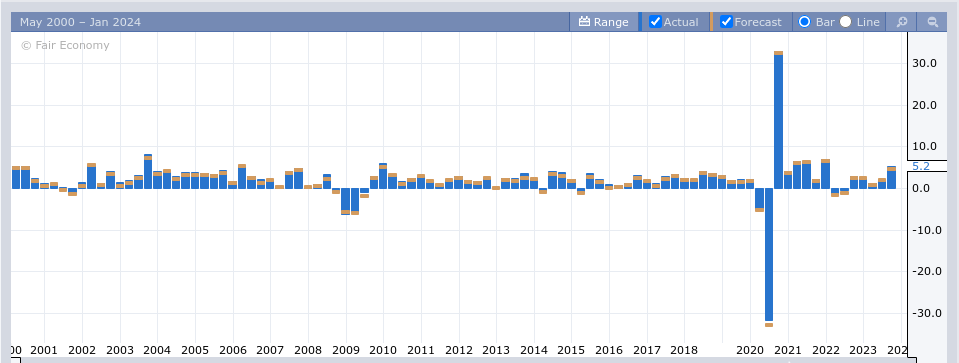Click the 2012 x-axis year label
Image resolution: width=959 pixels, height=363 pixels.
click(x=459, y=351)
